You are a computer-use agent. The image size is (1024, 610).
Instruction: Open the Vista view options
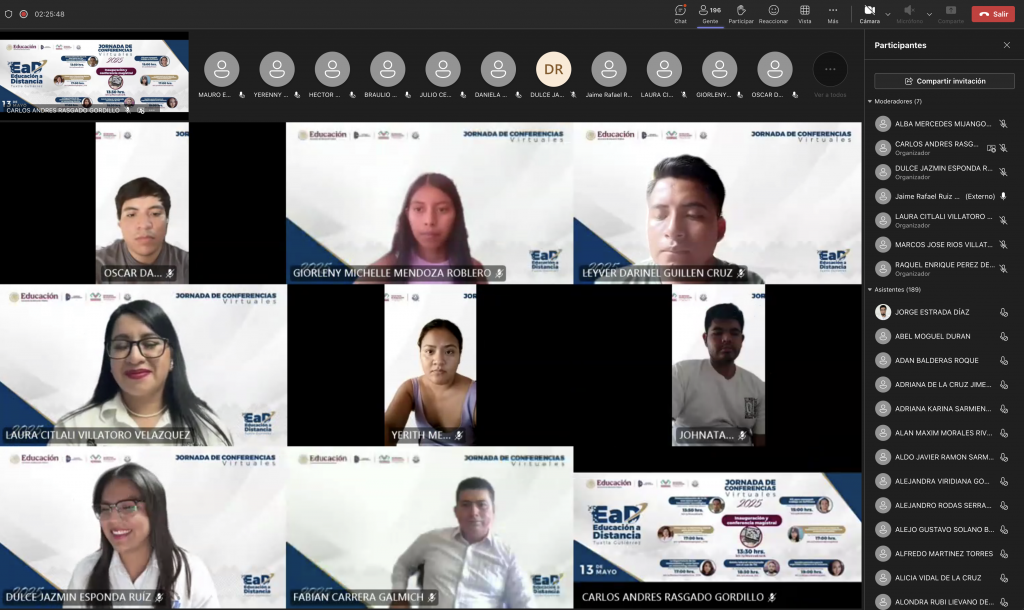click(x=805, y=14)
